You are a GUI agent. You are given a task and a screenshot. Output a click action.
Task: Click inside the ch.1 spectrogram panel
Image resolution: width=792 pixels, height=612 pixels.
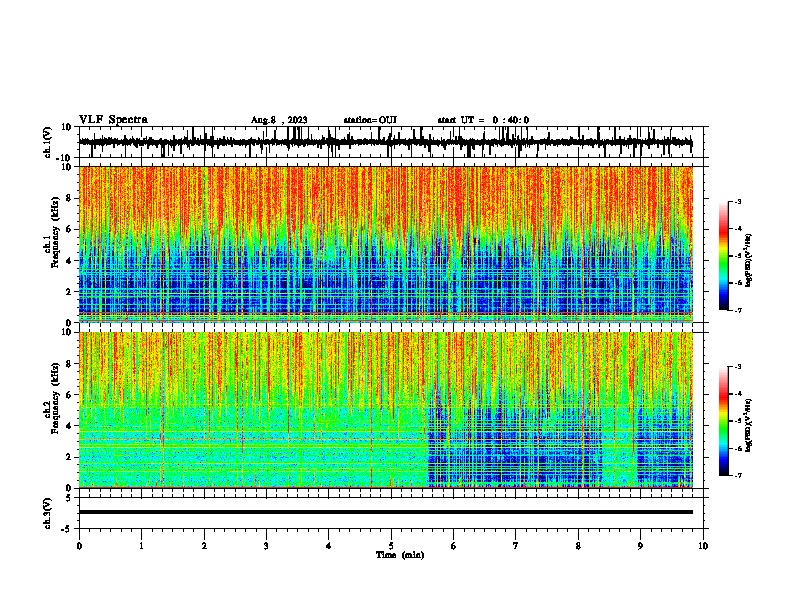(x=385, y=244)
